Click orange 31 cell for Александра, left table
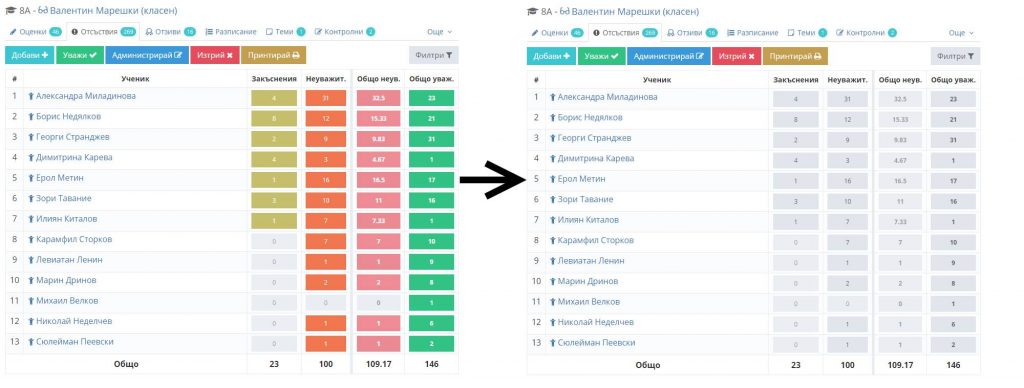The image size is (1024, 388). (325, 98)
